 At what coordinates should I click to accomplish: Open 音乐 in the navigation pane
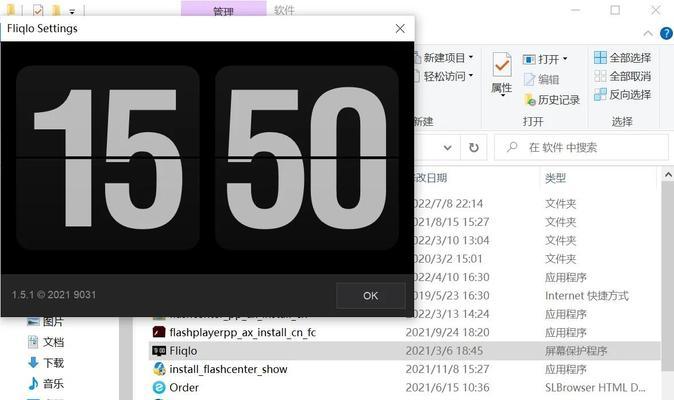coord(53,383)
